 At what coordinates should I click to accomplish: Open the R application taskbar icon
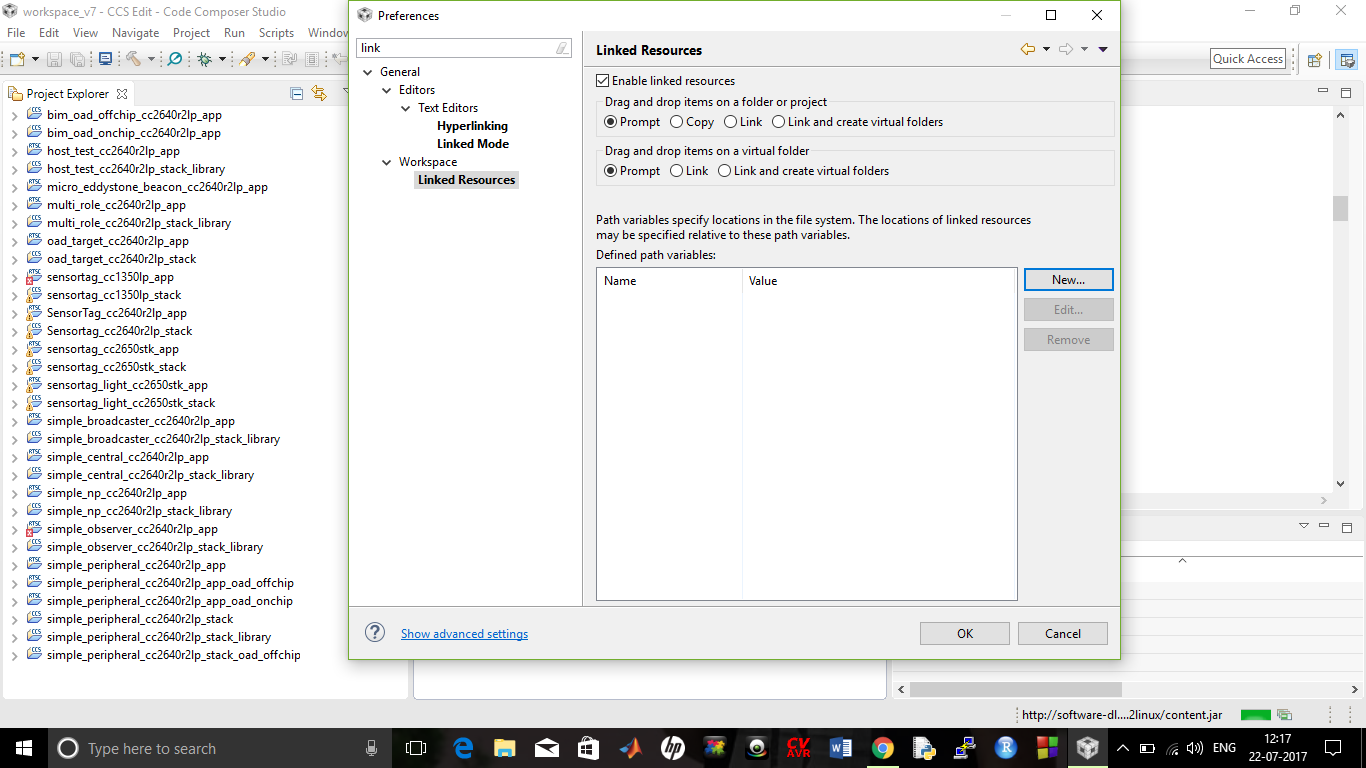click(1006, 748)
